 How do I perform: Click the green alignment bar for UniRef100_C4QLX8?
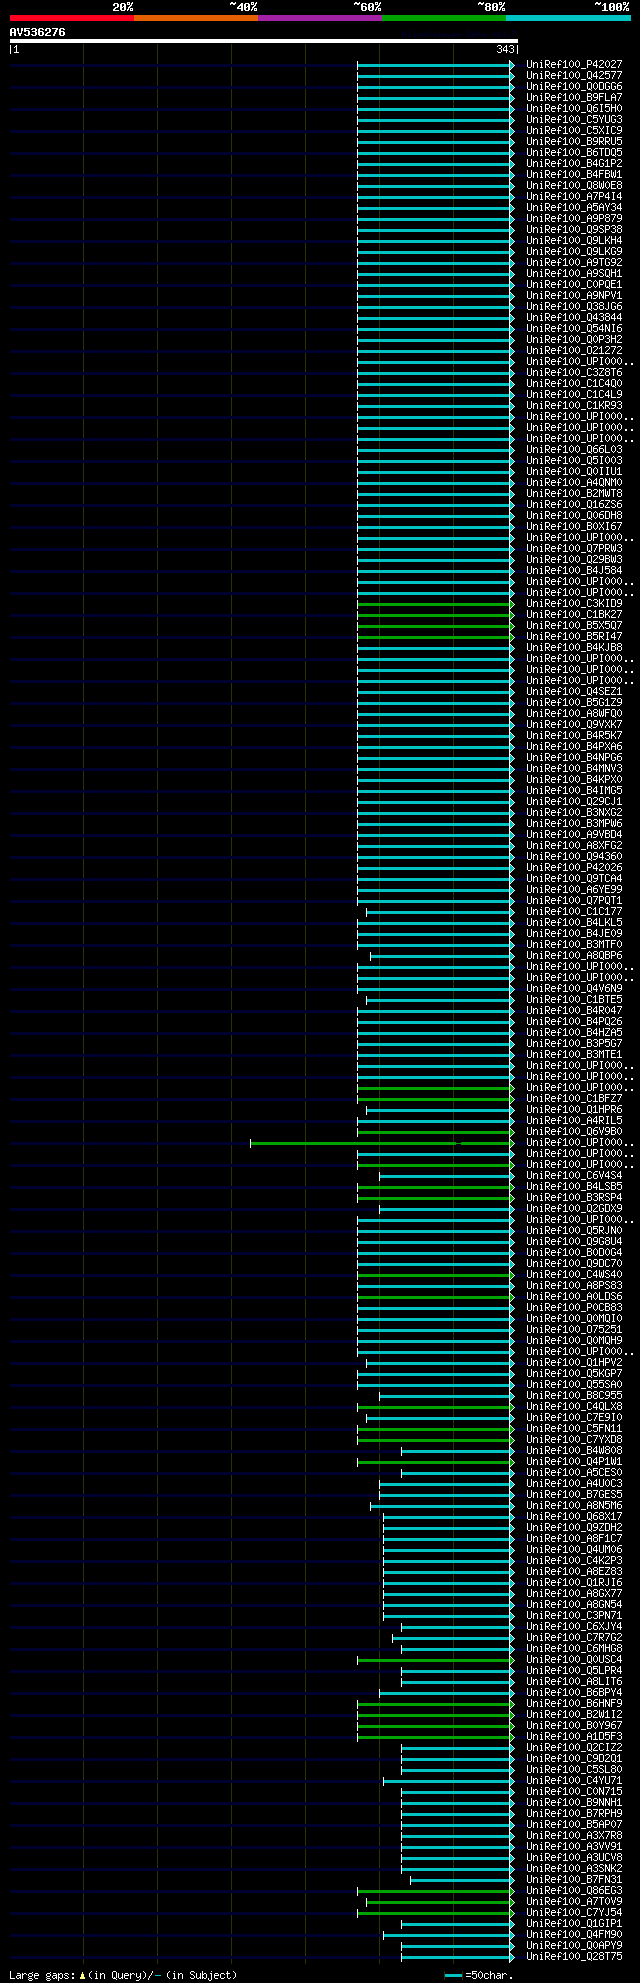tap(436, 1406)
